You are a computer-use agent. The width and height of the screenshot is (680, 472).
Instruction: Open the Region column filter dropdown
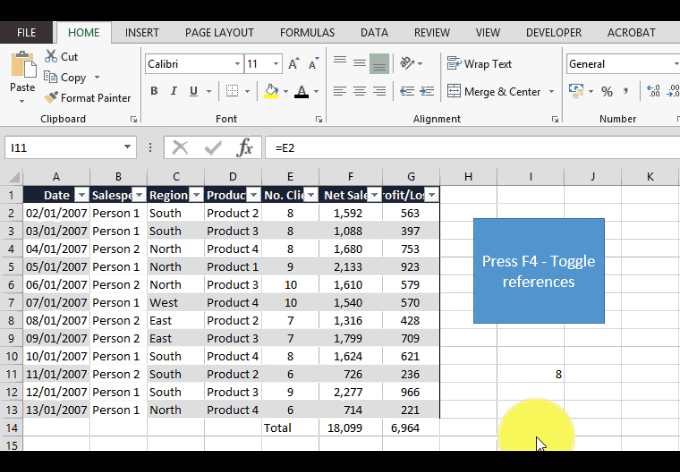pyautogui.click(x=196, y=195)
